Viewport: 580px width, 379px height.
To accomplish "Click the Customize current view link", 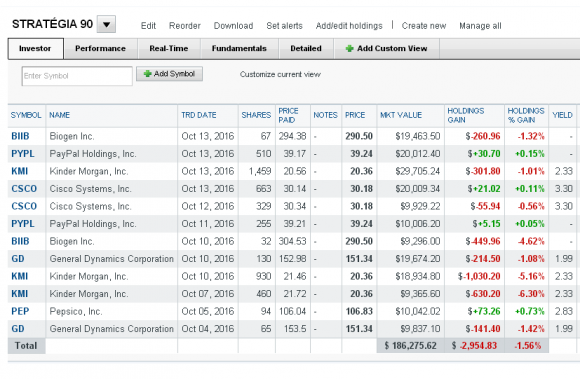I will [x=280, y=74].
